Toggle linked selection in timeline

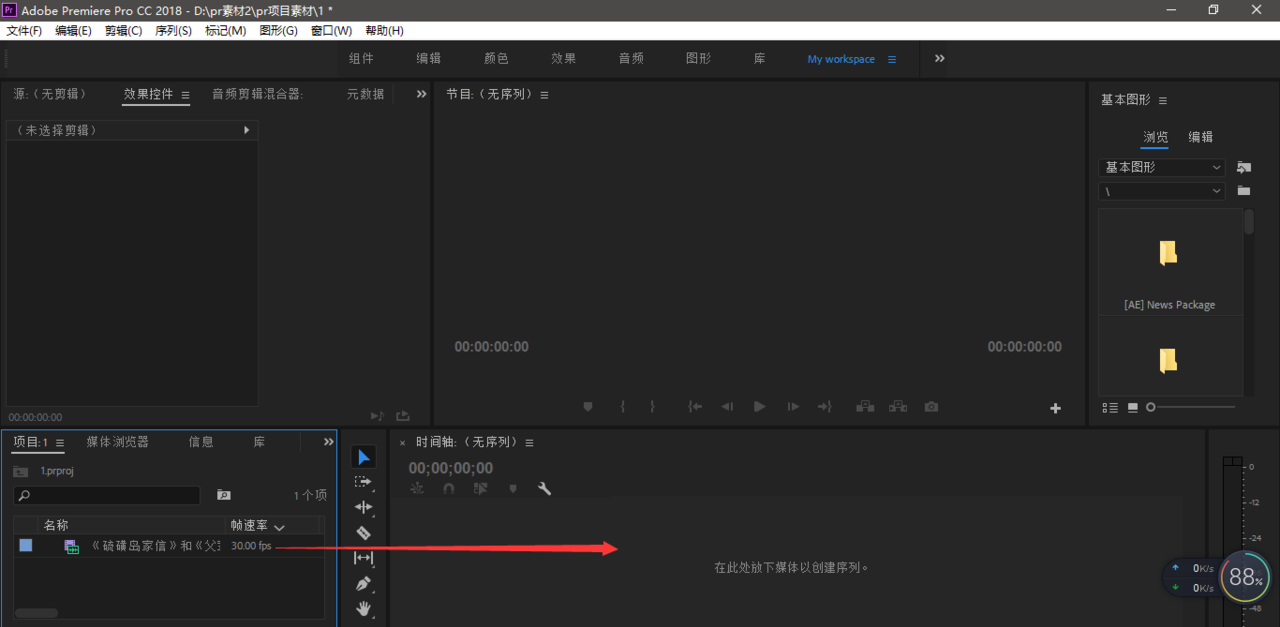click(480, 489)
